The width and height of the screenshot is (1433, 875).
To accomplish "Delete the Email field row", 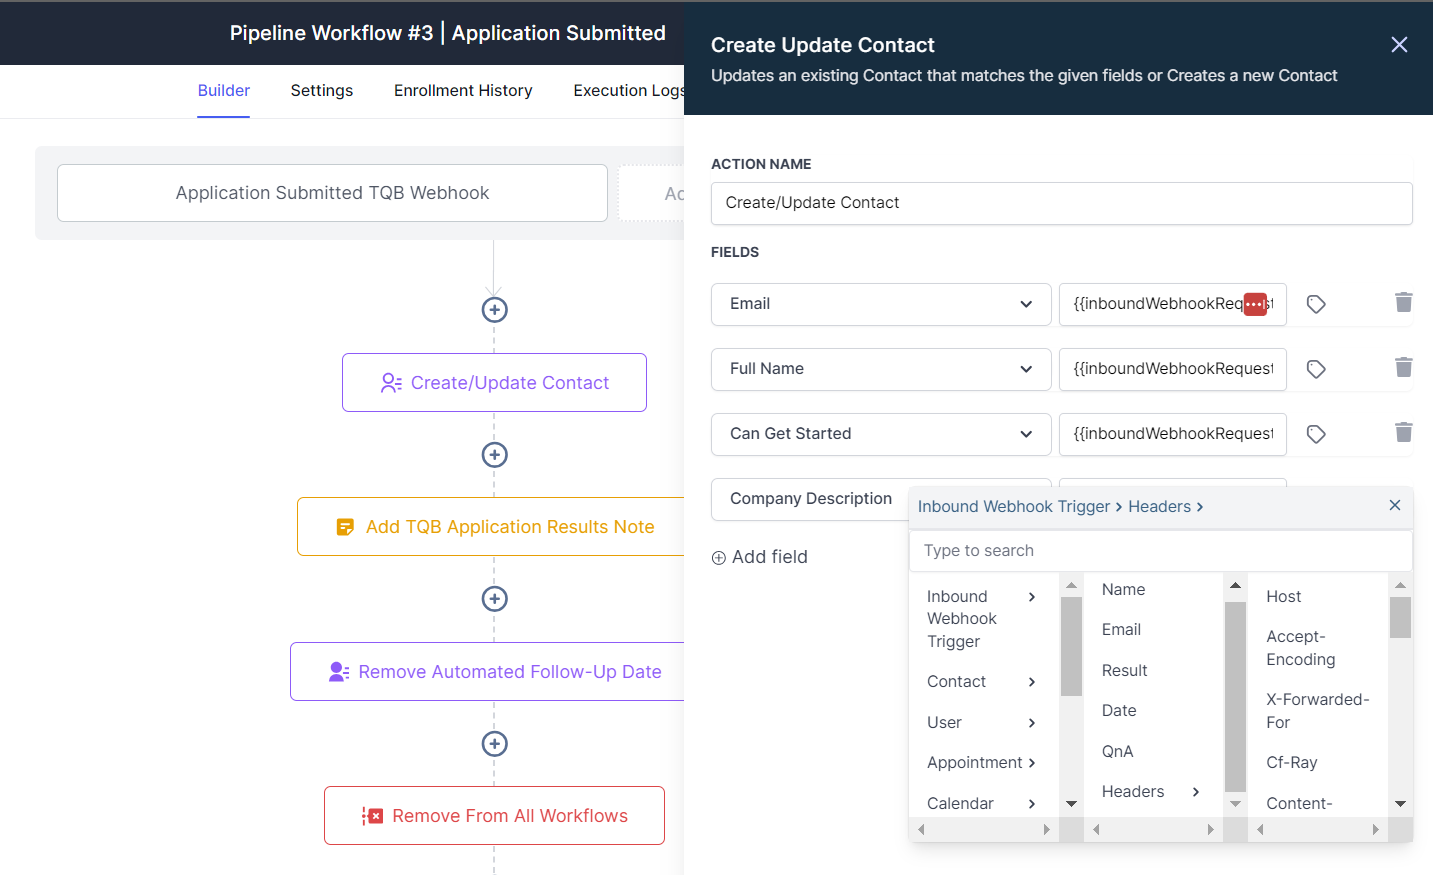I will pos(1404,302).
